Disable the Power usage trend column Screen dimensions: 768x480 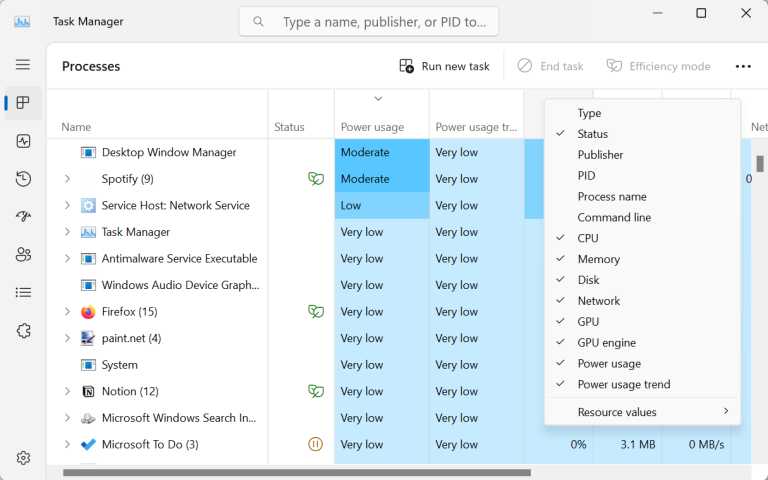click(x=623, y=385)
